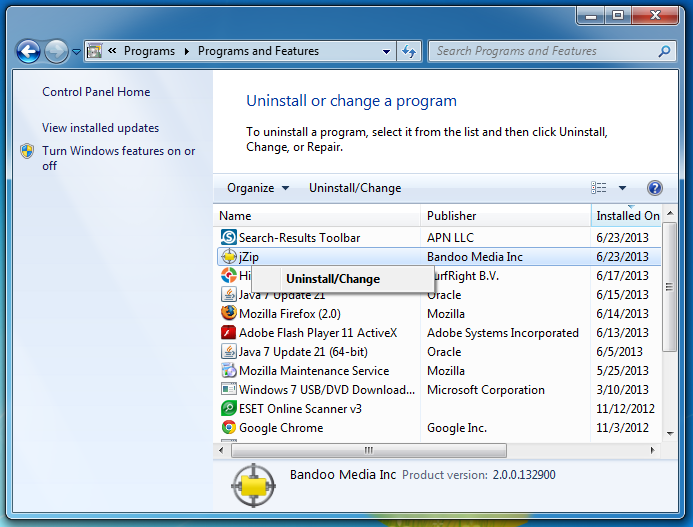This screenshot has height=527, width=693.
Task: Click horizontal scrollbar right arrow
Action: pyautogui.click(x=652, y=451)
